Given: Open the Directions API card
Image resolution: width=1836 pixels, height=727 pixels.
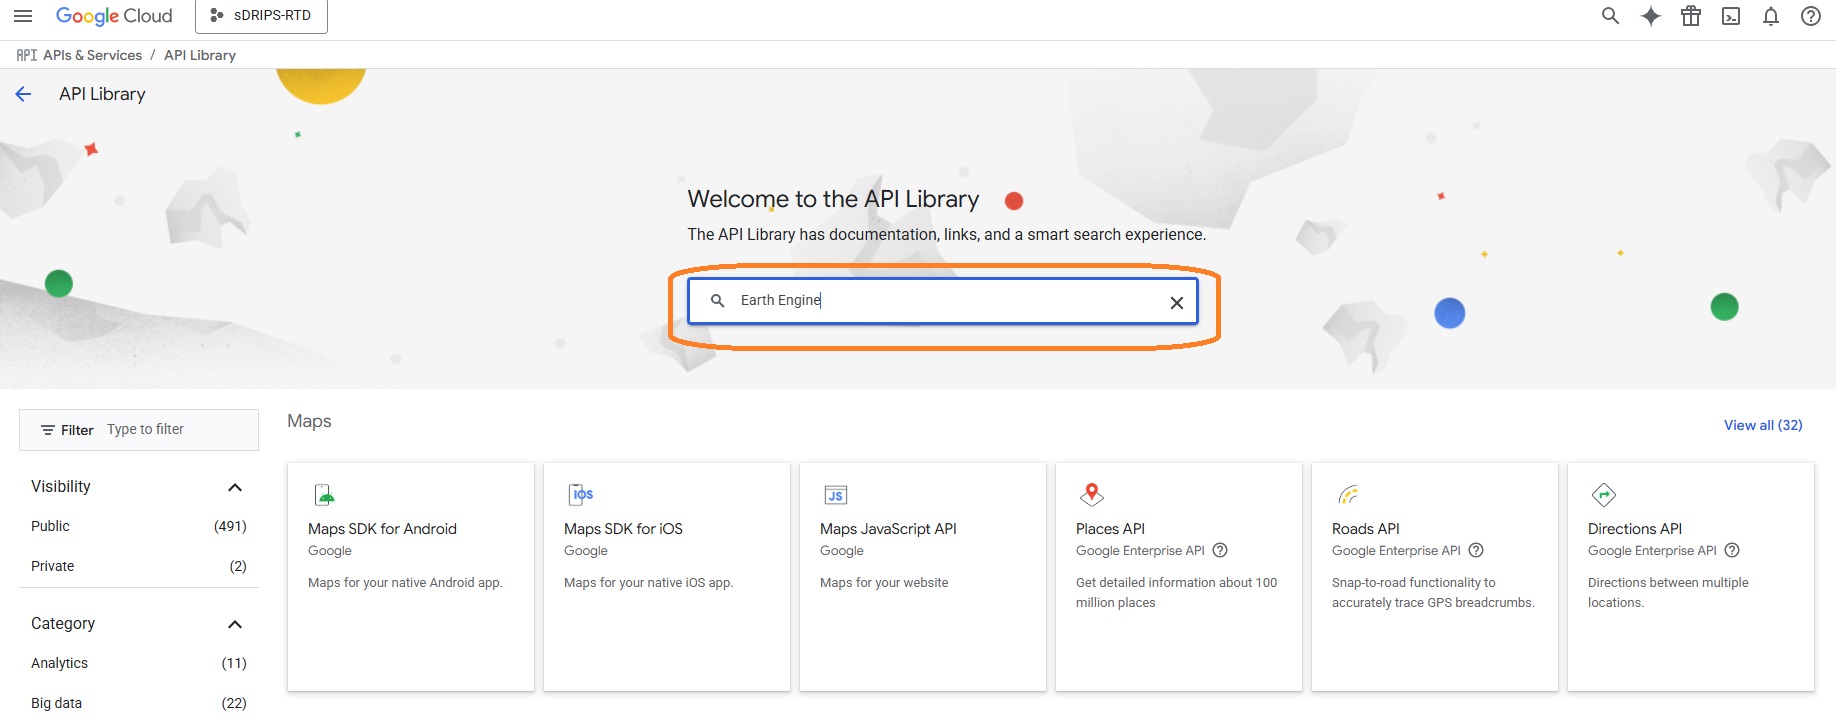Looking at the screenshot, I should click(x=1691, y=577).
